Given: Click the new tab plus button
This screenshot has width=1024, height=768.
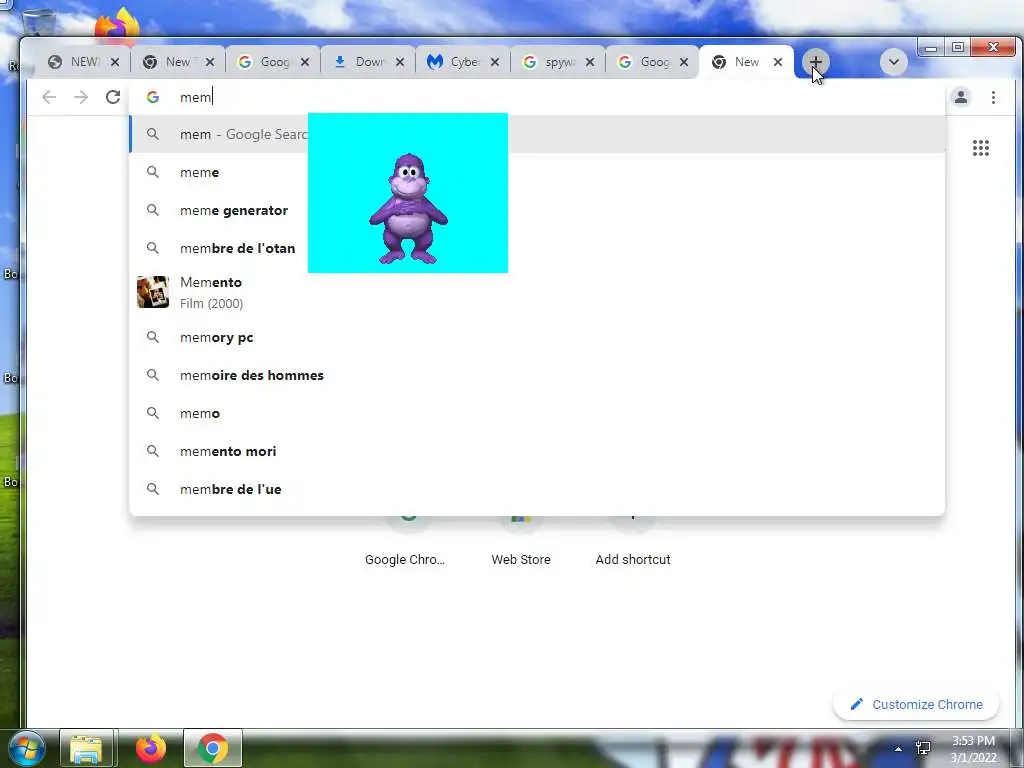Looking at the screenshot, I should pyautogui.click(x=815, y=62).
